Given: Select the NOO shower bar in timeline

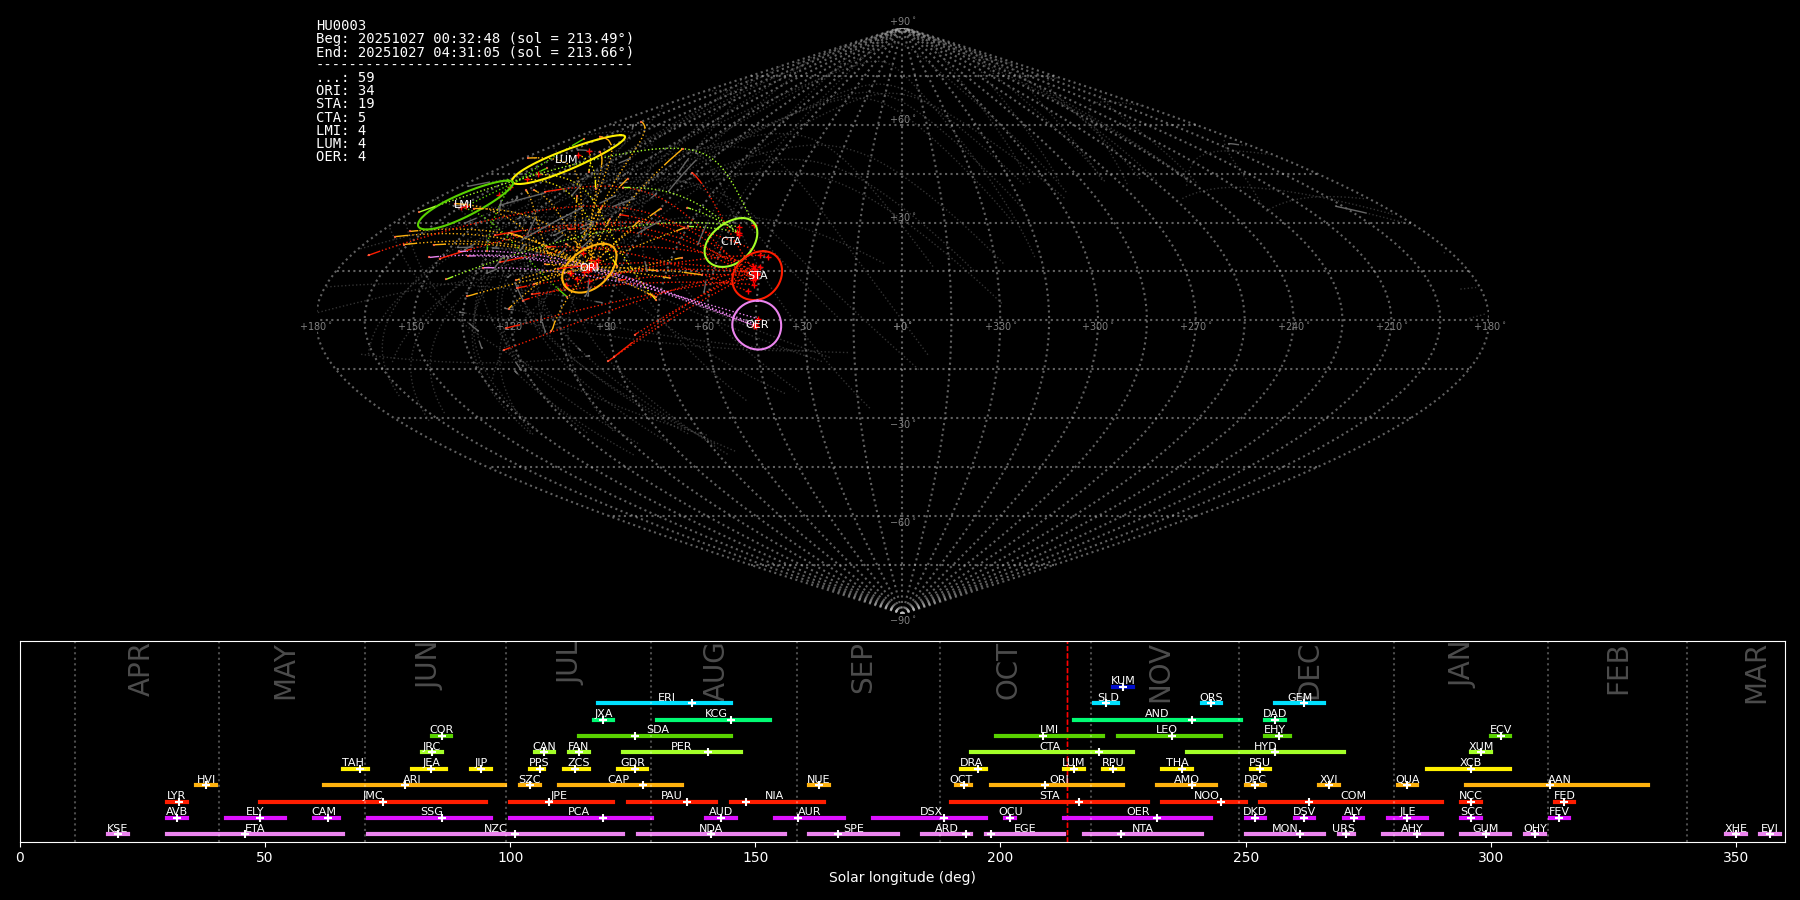Looking at the screenshot, I should coord(1204,802).
